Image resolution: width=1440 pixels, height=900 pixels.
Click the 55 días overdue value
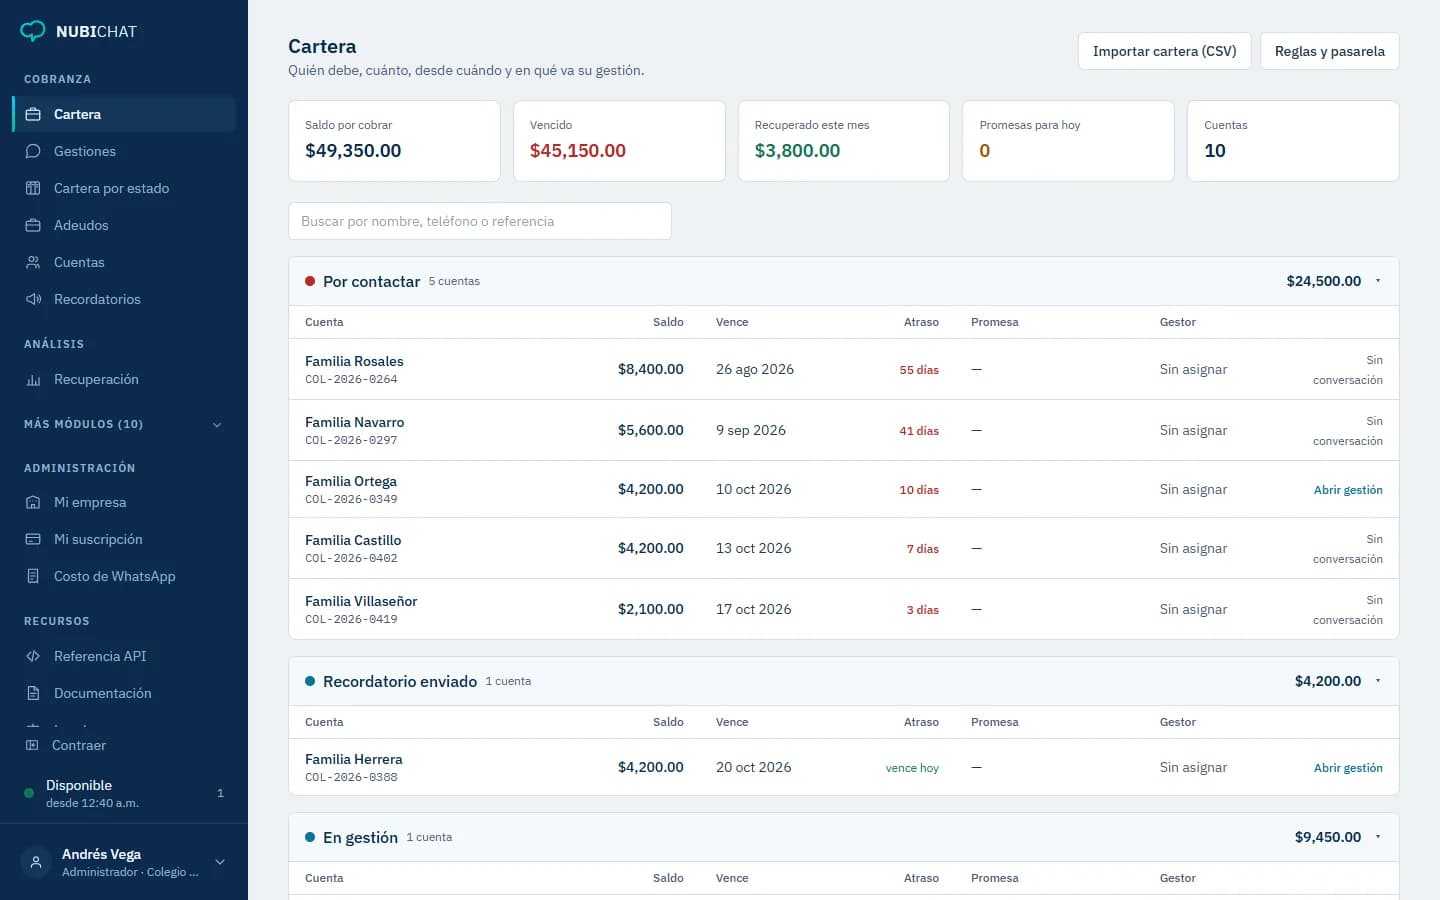(x=919, y=370)
